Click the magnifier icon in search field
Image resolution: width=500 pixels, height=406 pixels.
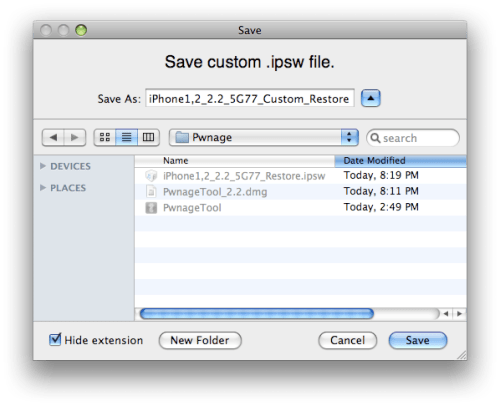375,138
